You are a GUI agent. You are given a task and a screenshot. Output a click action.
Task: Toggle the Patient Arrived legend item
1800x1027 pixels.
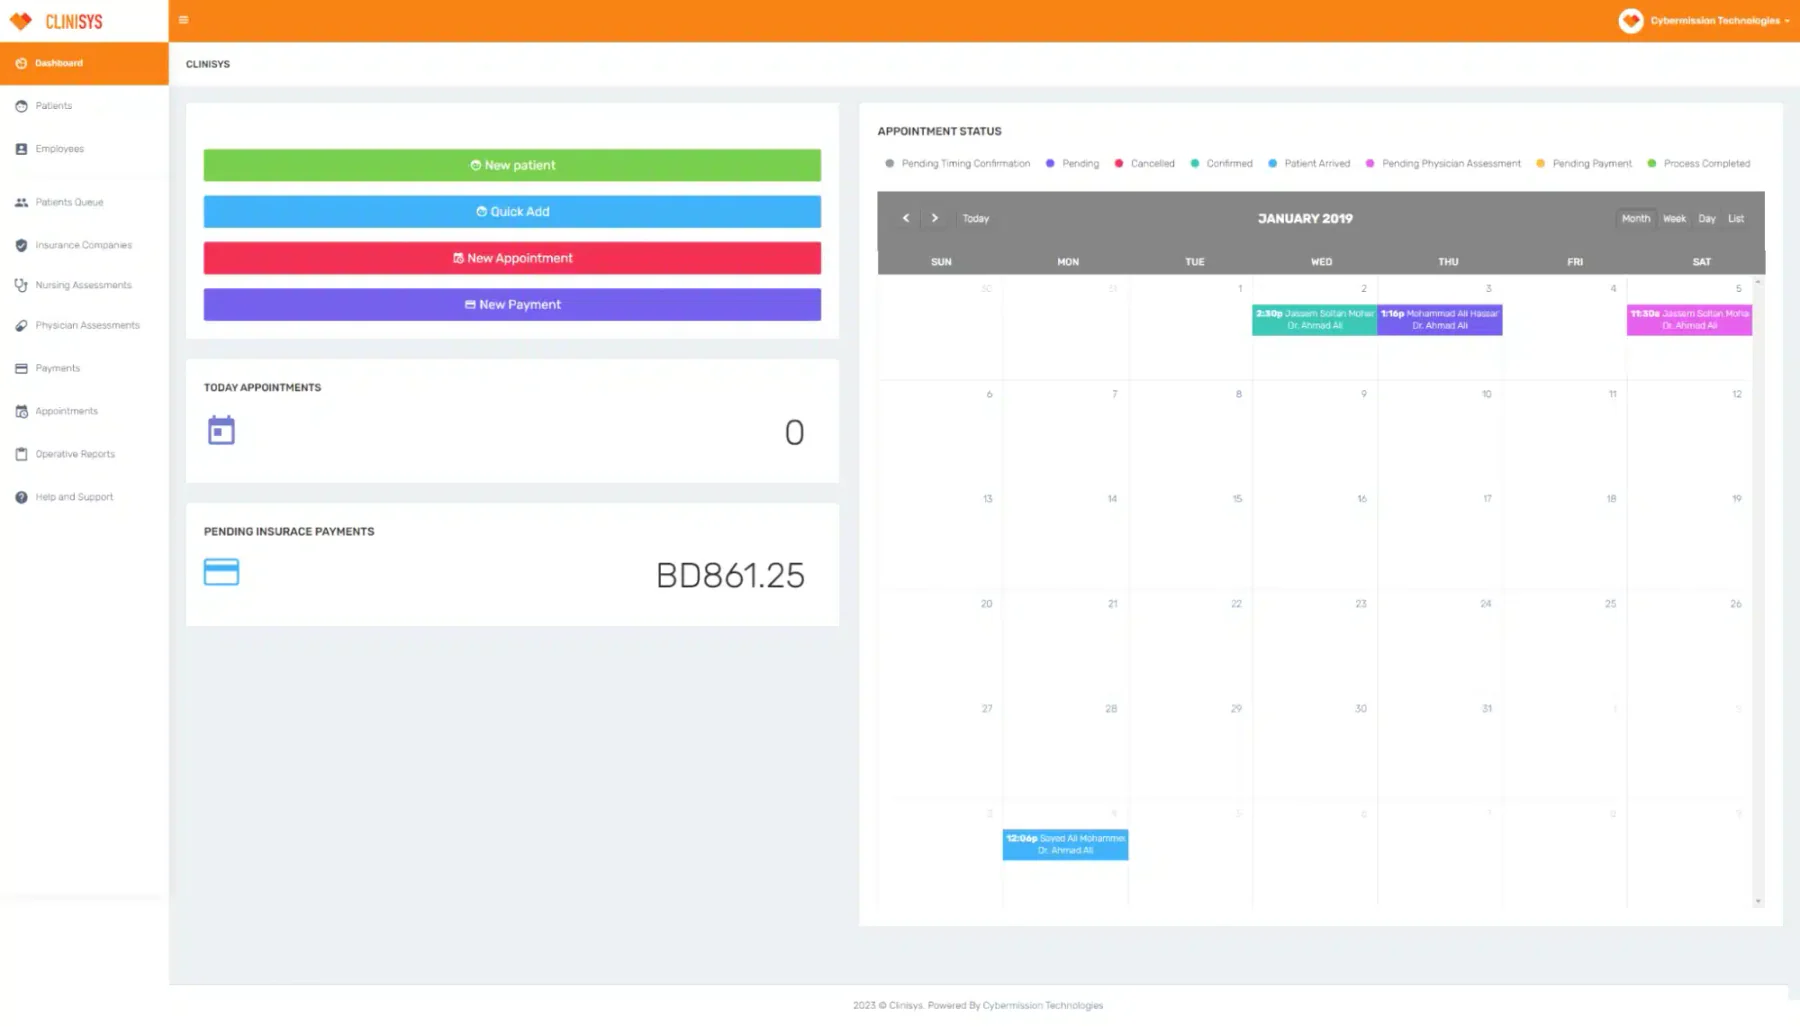coord(1309,163)
